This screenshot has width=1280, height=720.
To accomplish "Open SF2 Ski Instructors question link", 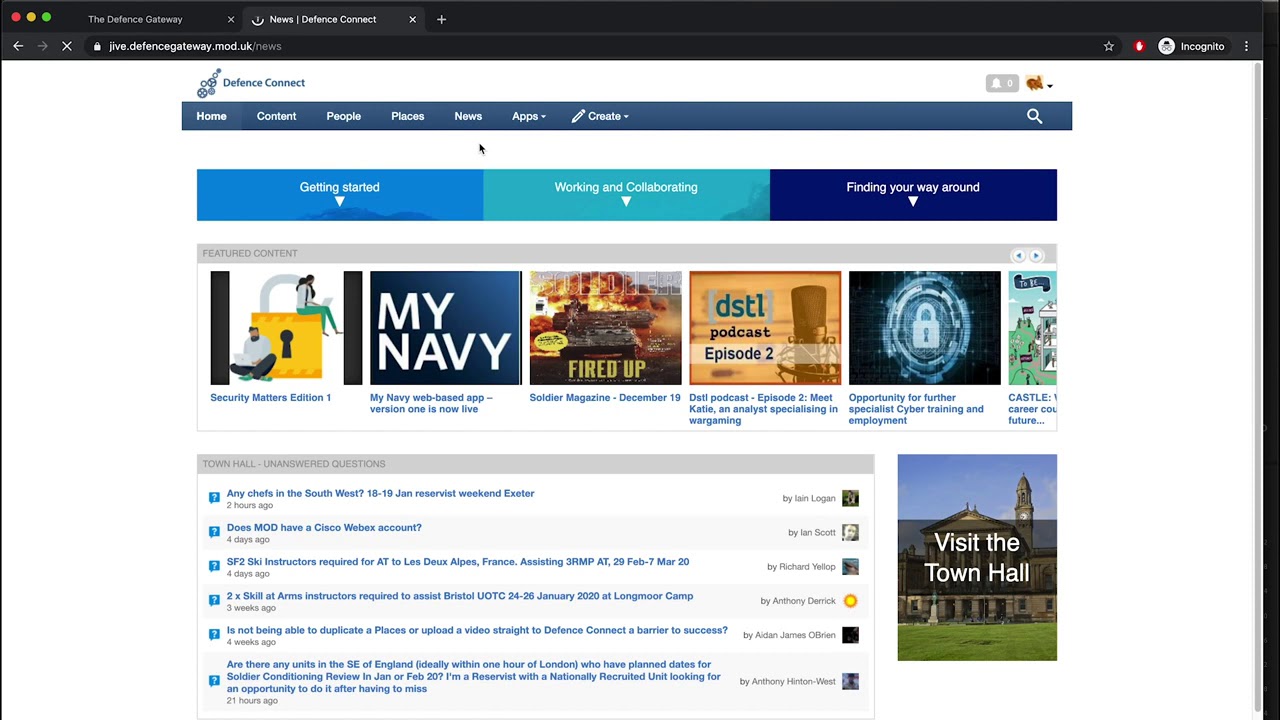I will click(458, 562).
